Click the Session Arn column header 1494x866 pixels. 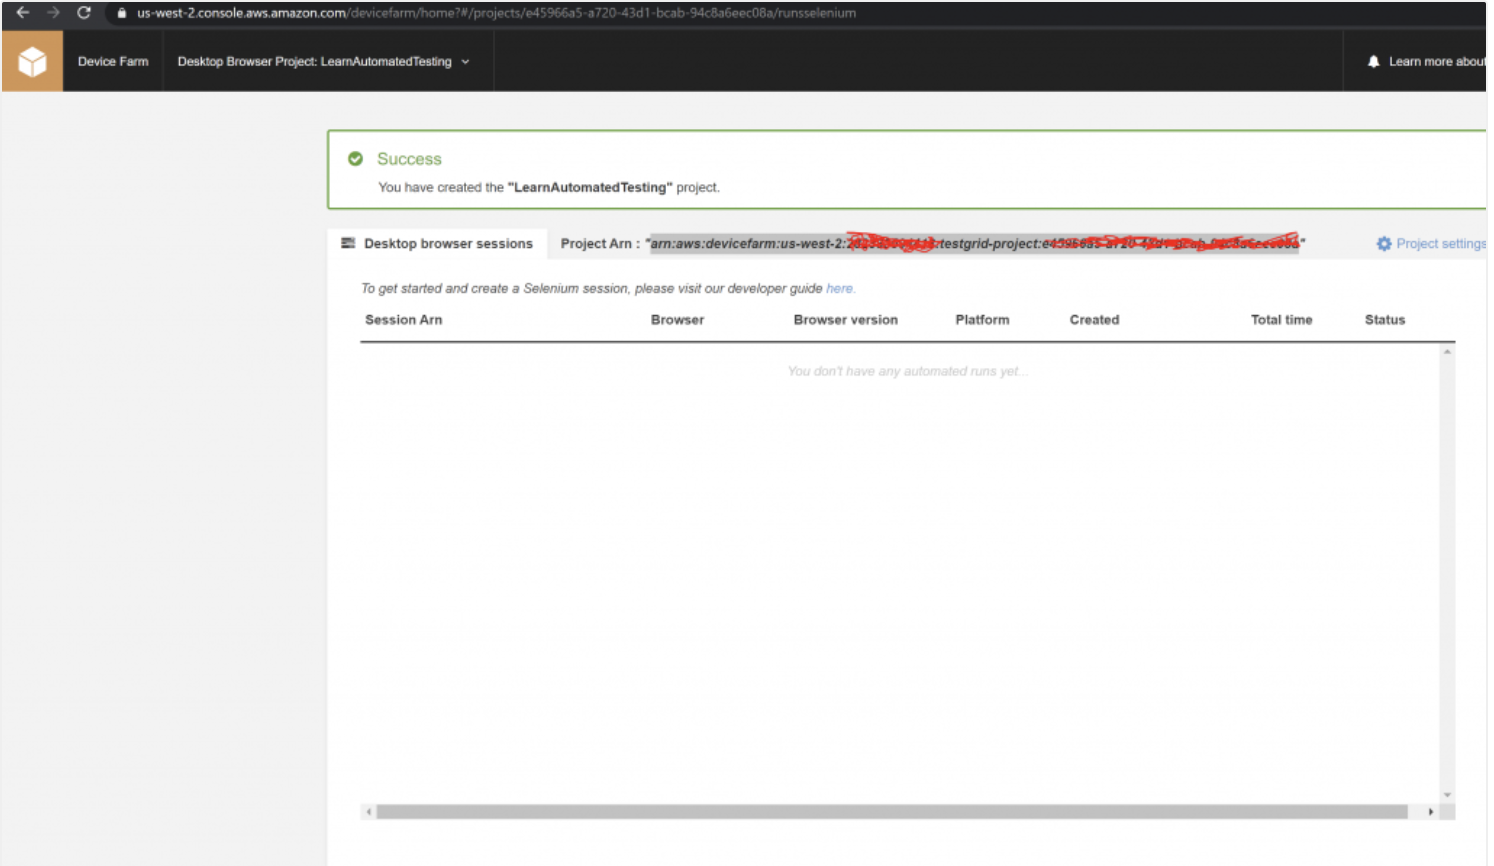(403, 320)
